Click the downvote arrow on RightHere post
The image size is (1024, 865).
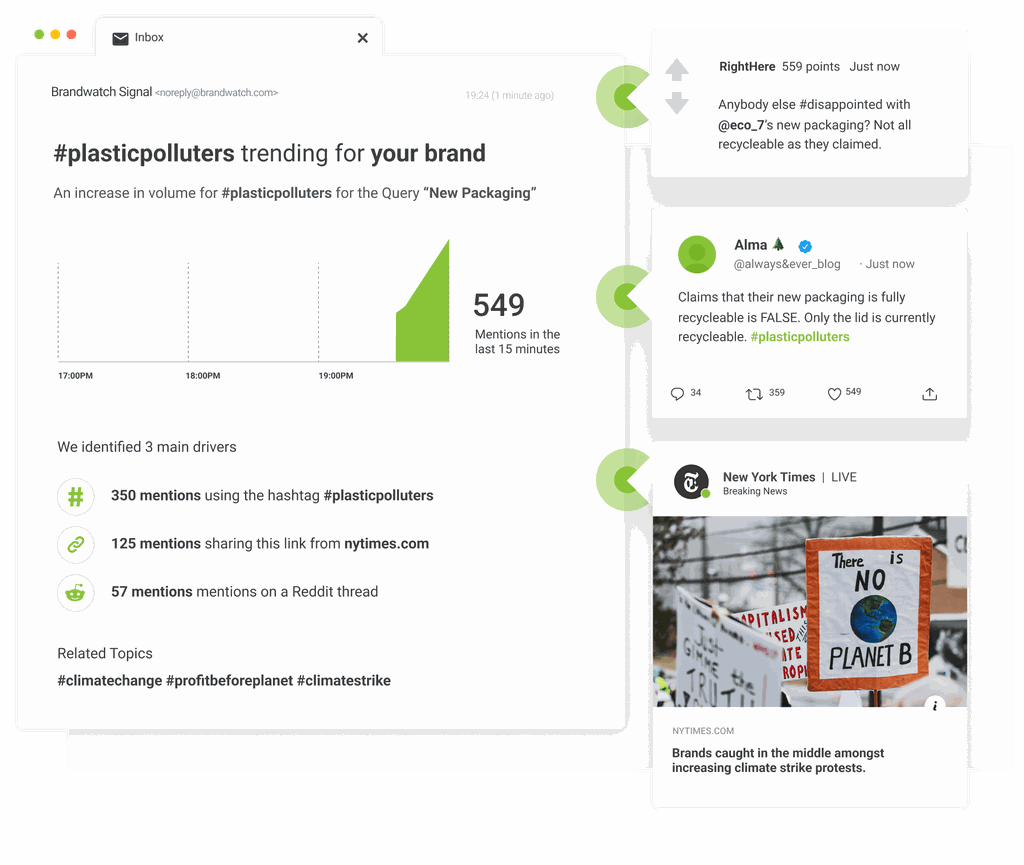coord(677,103)
